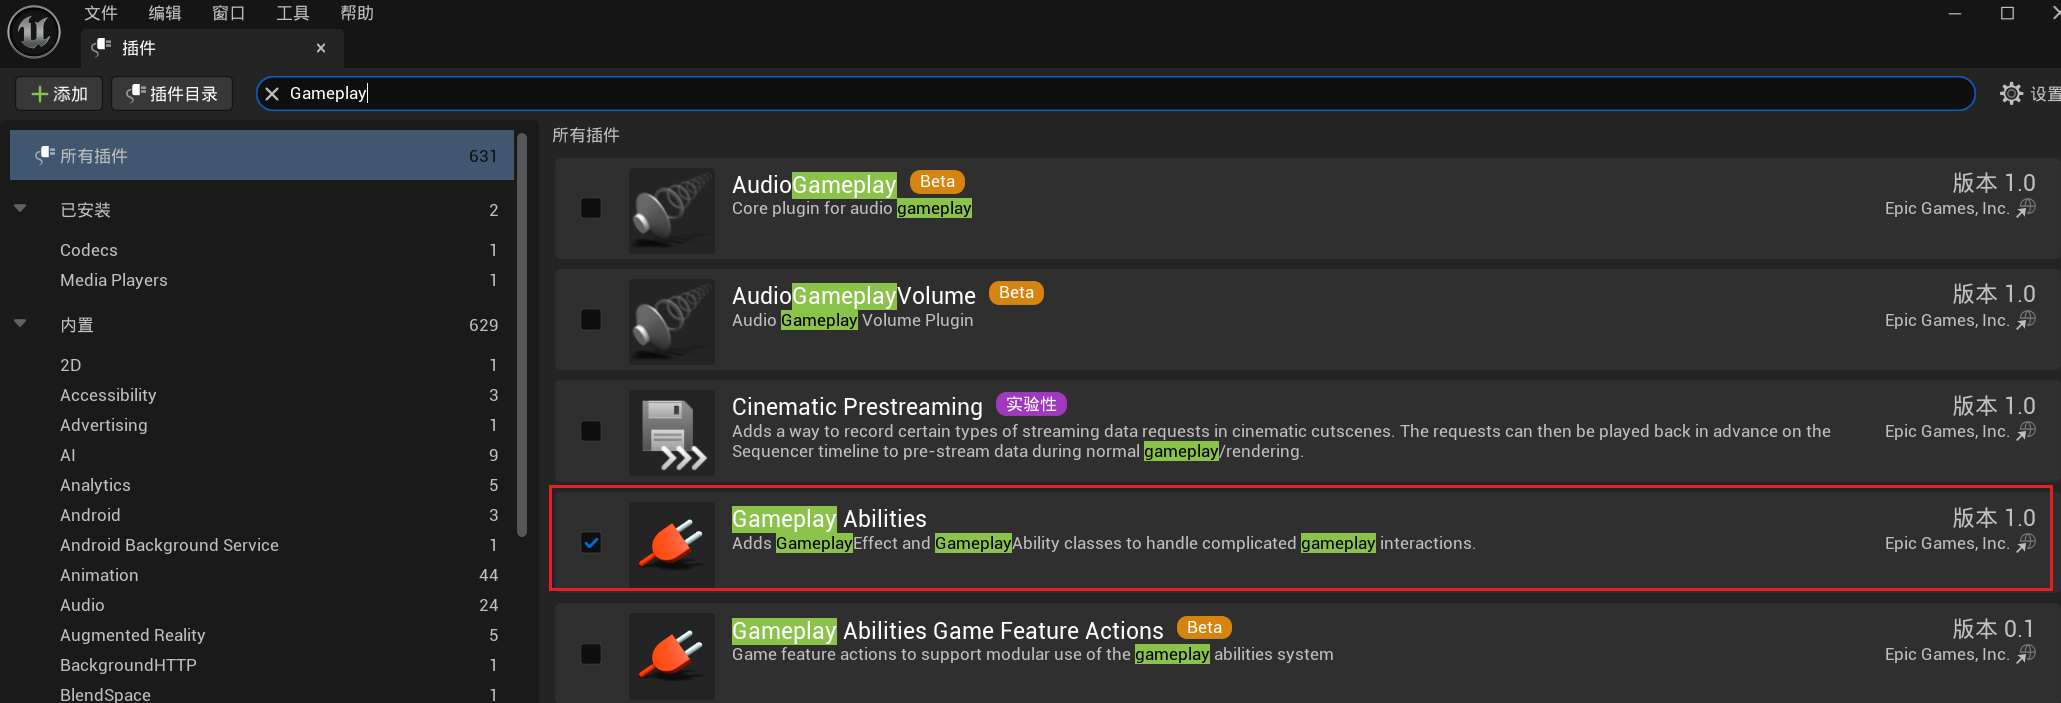
Task: Clear the Gameplay search text
Action: point(272,94)
